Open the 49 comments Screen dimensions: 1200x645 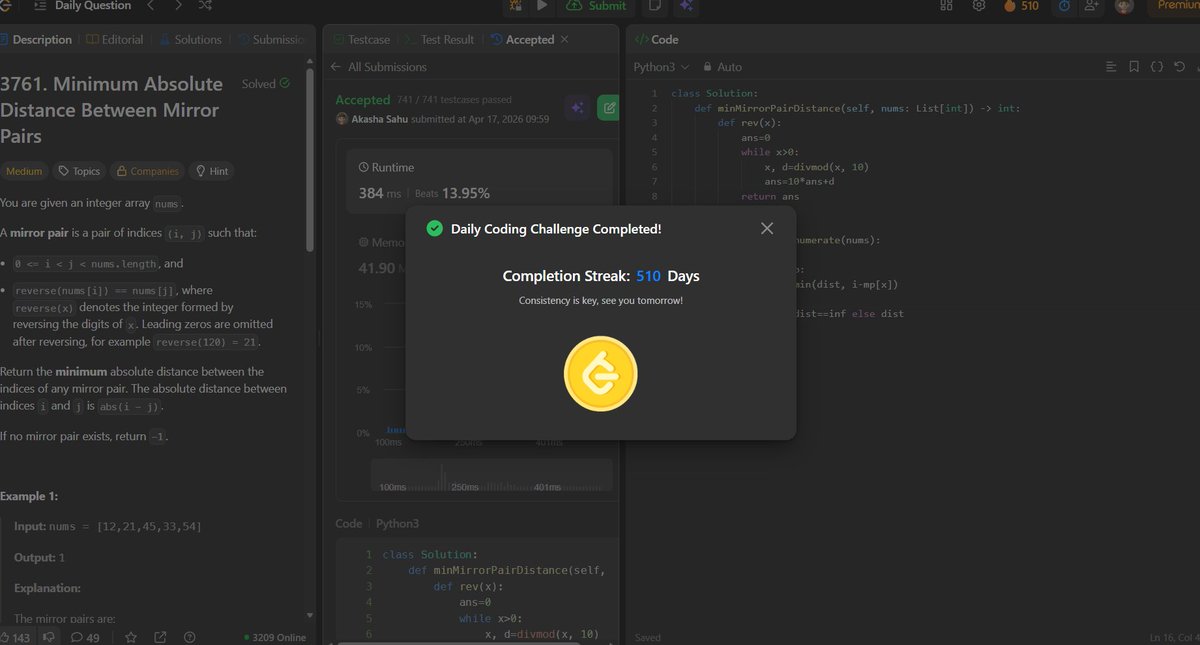point(84,638)
